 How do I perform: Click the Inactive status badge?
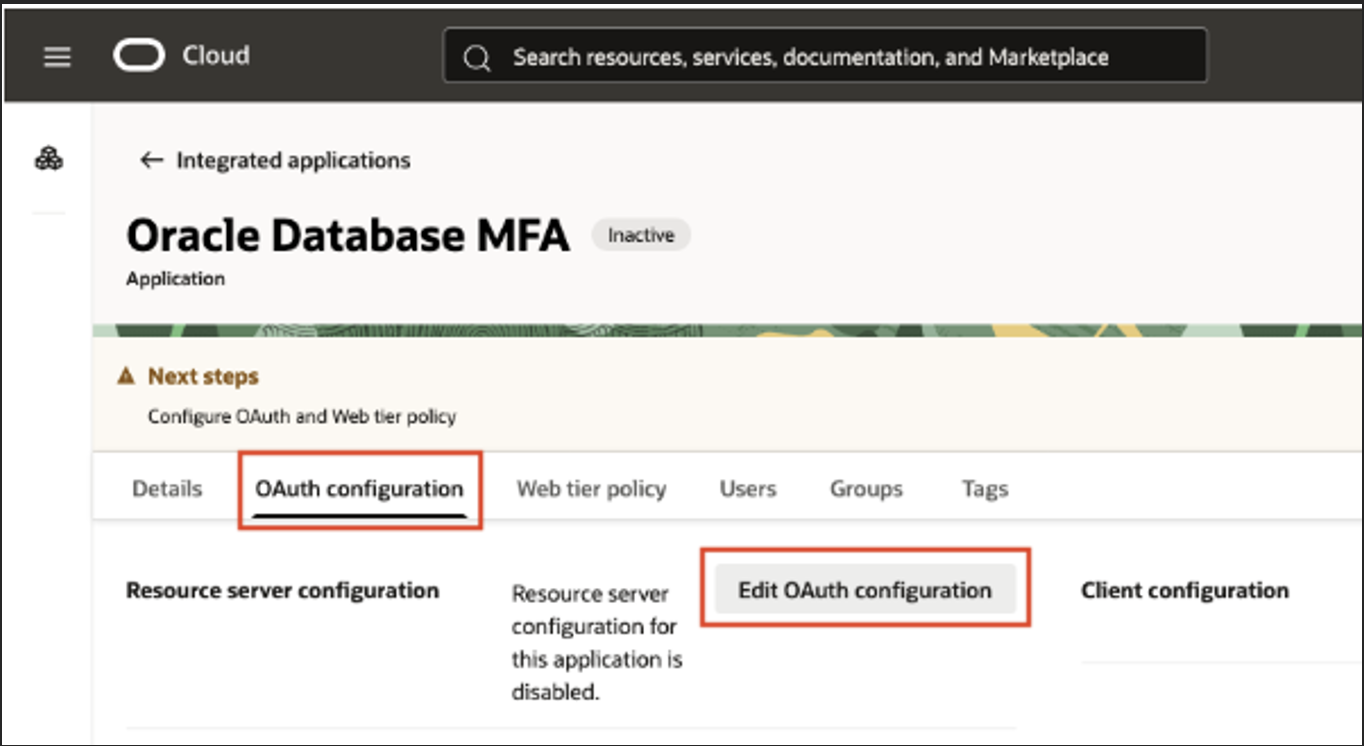[640, 235]
